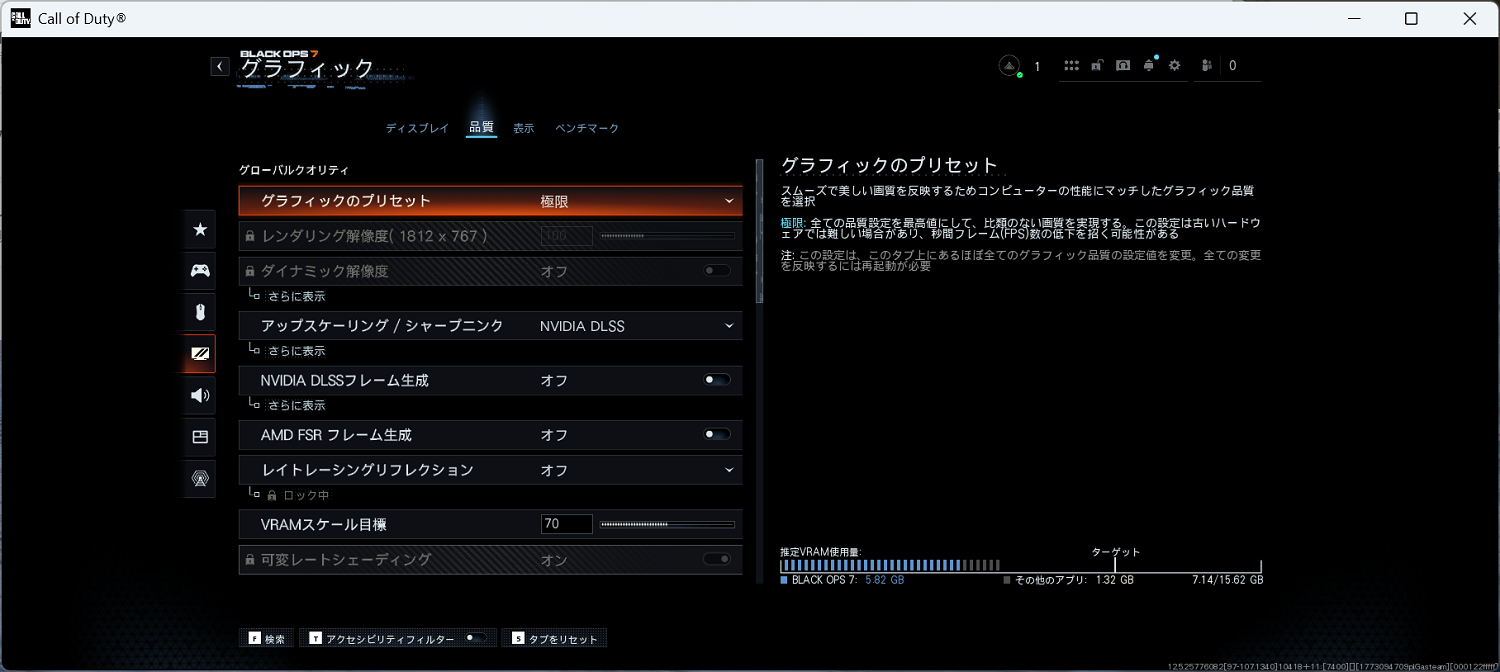This screenshot has width=1500, height=672.
Task: Open the friends social icon
Action: point(1207,66)
